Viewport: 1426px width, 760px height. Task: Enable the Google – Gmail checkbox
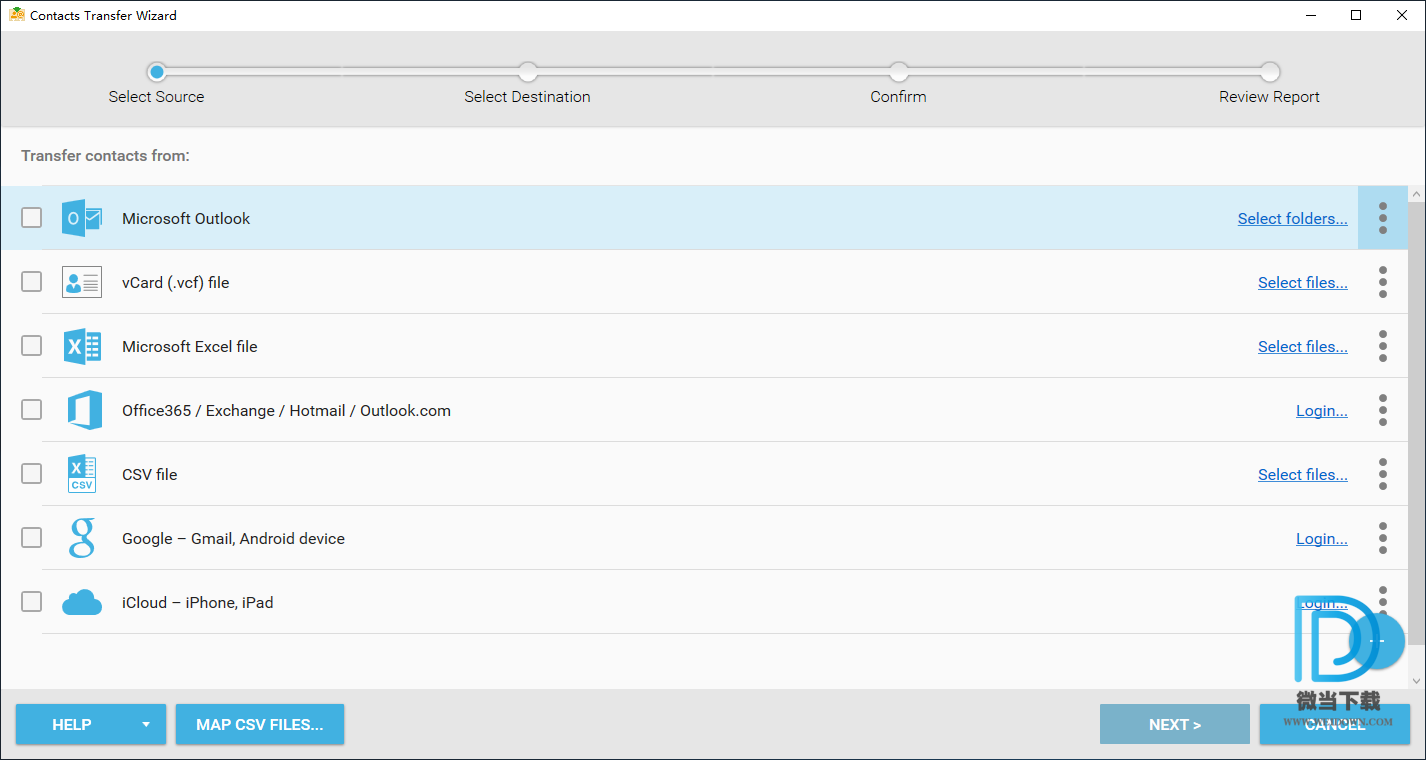tap(32, 537)
